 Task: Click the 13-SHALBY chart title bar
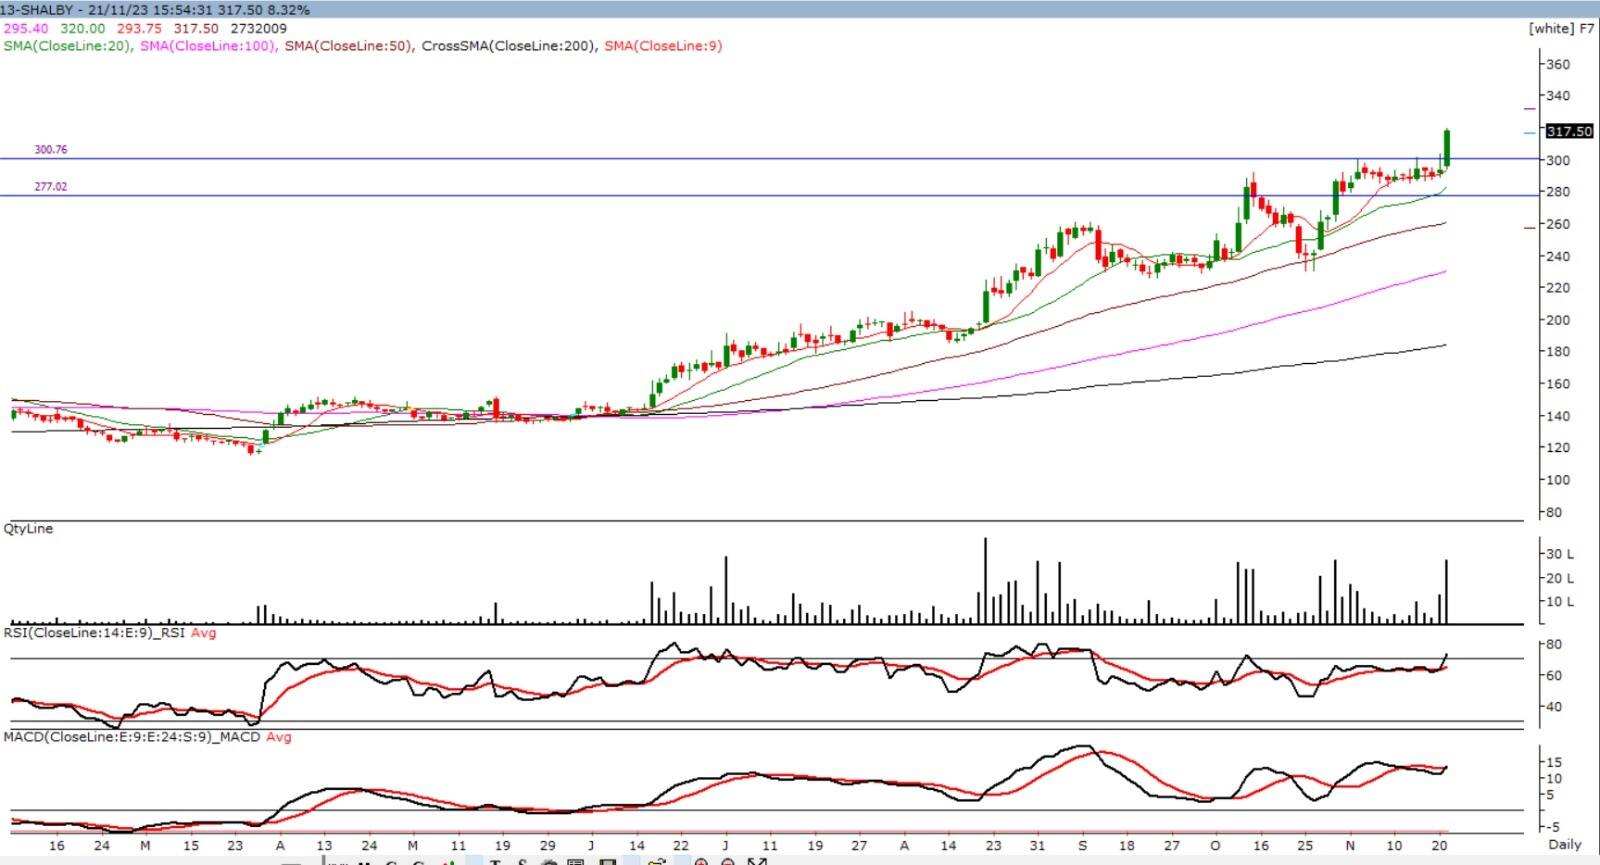tap(155, 9)
